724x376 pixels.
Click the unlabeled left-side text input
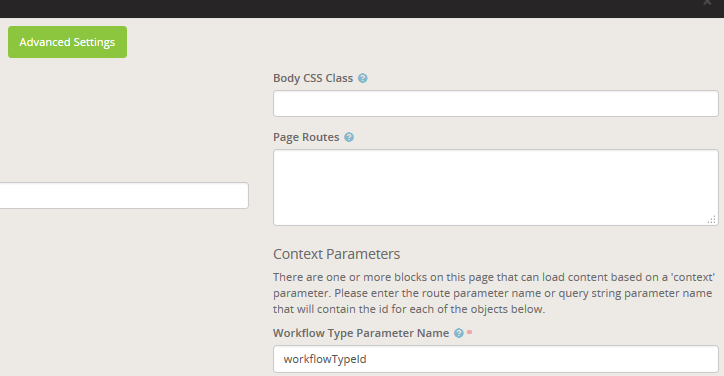click(124, 195)
